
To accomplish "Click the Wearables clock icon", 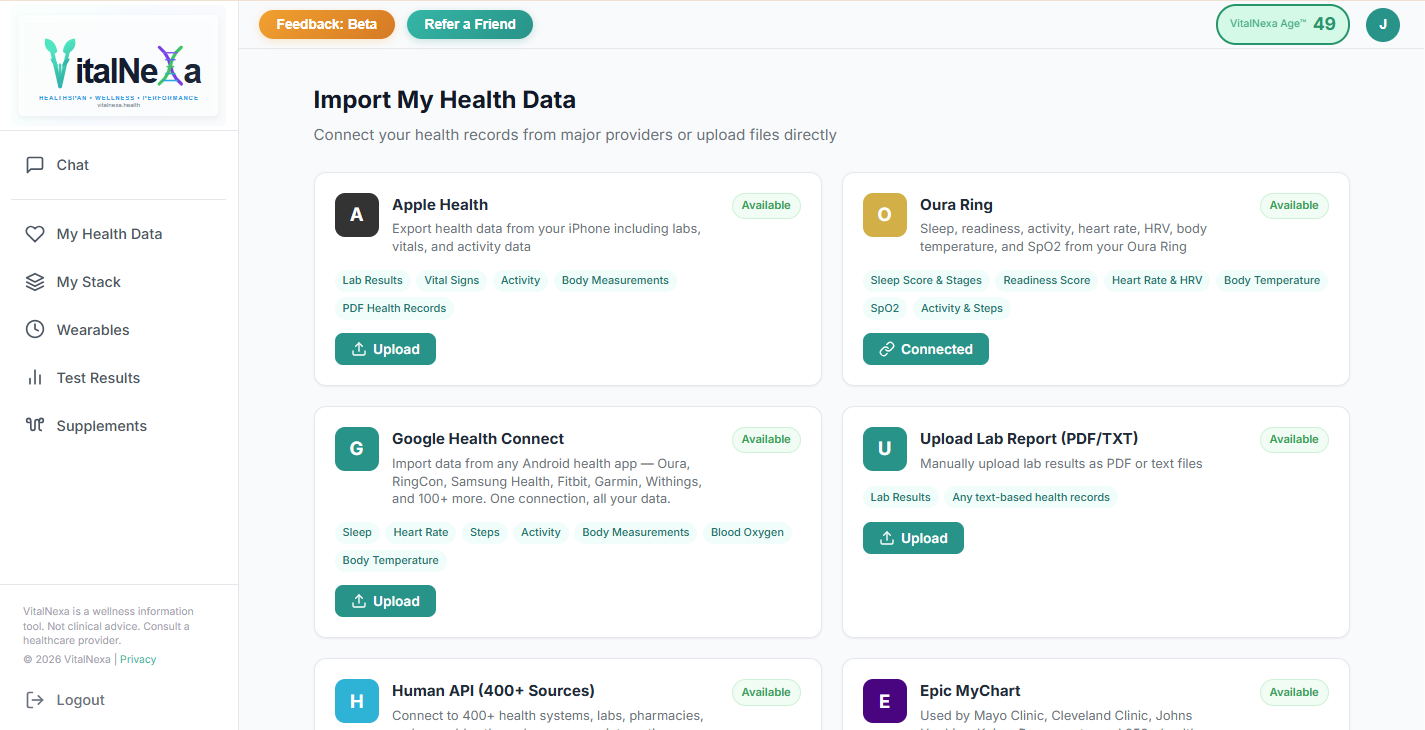I will click(x=36, y=329).
